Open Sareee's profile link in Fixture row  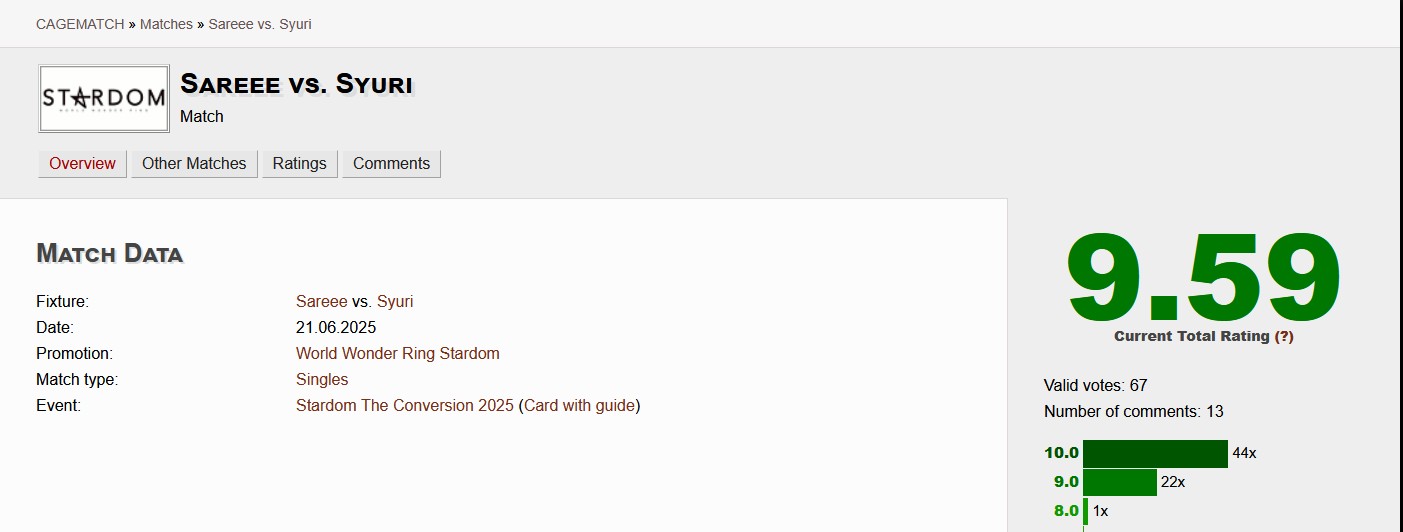[322, 301]
